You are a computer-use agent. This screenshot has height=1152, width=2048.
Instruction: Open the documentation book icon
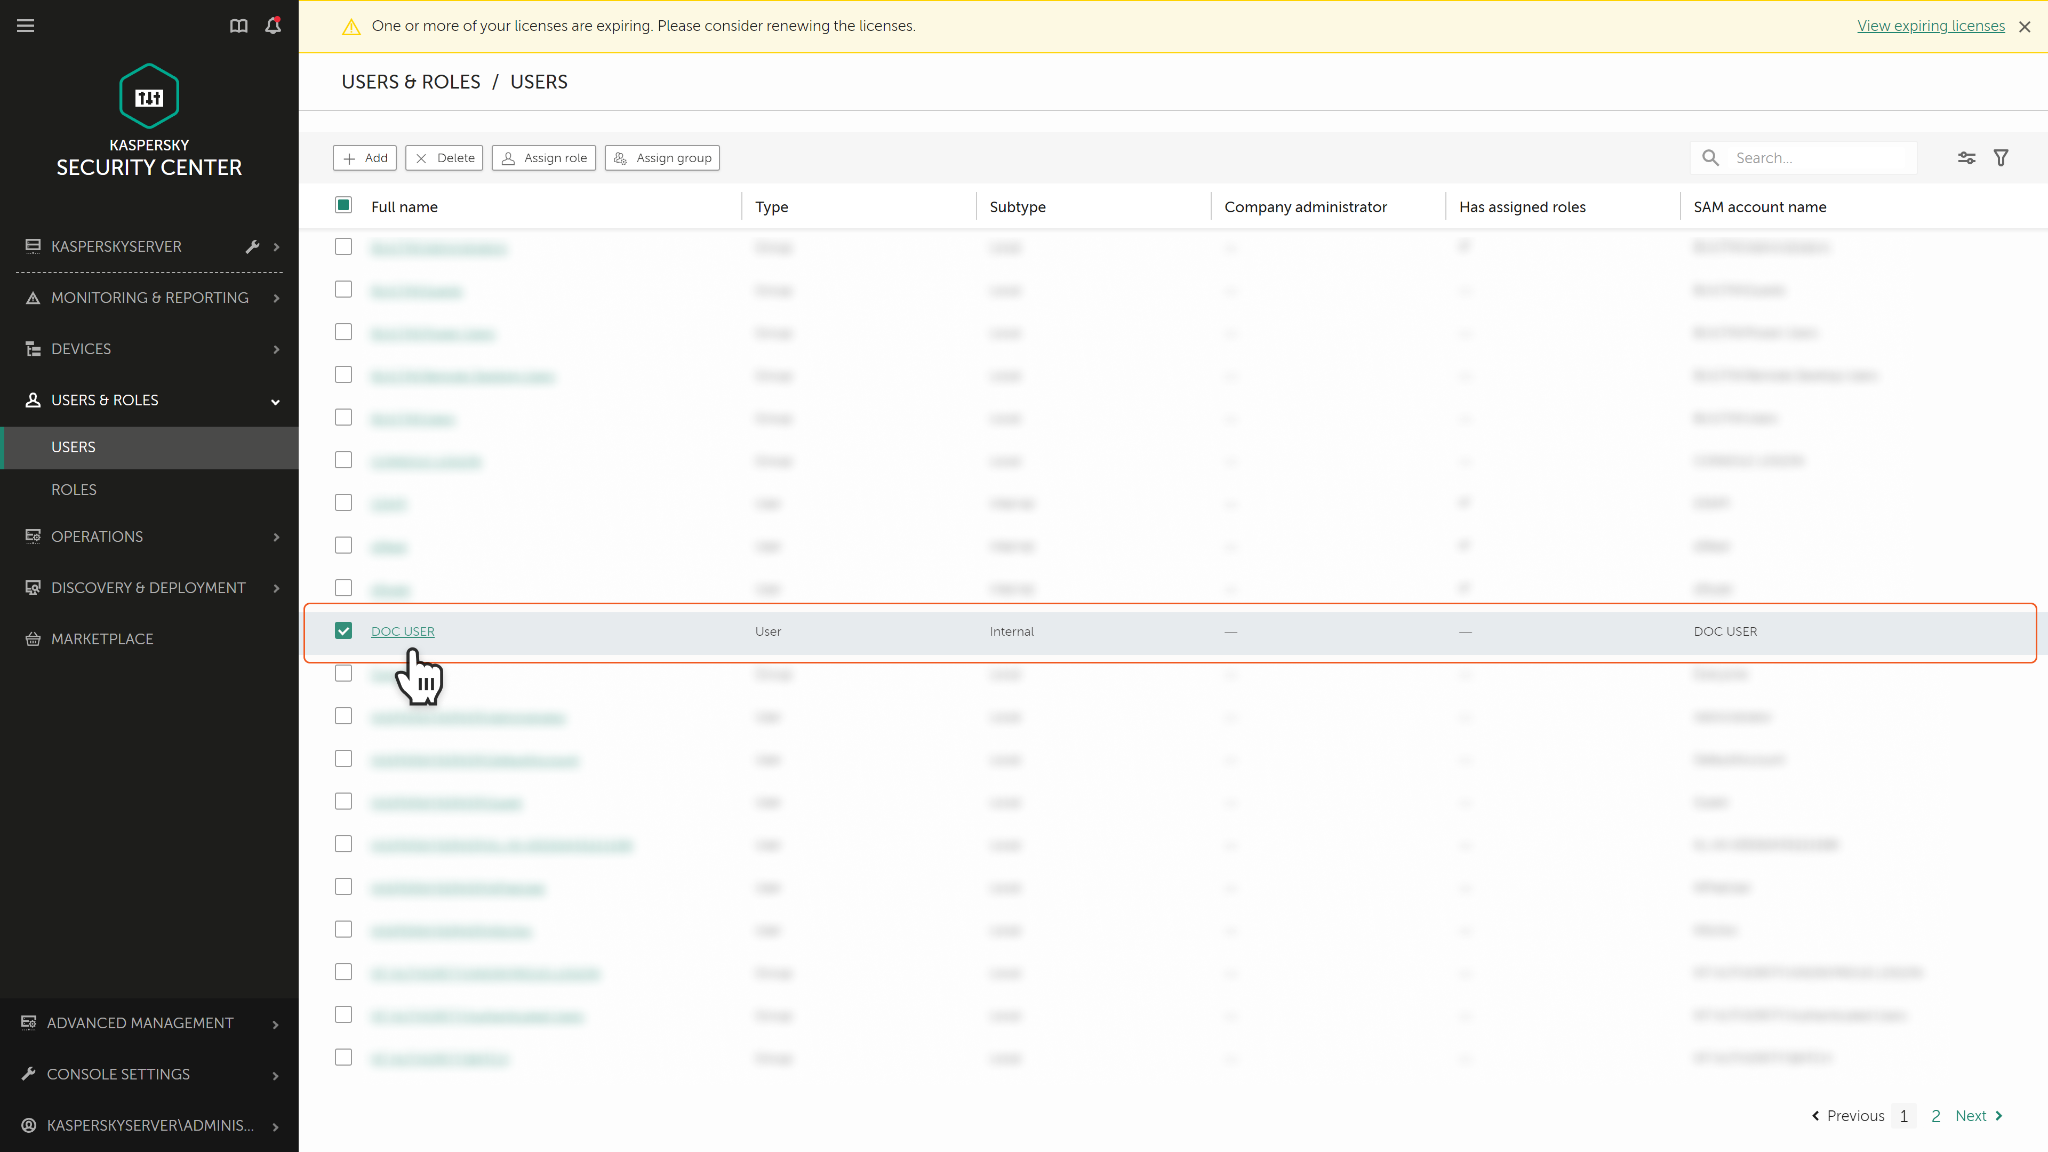238,26
